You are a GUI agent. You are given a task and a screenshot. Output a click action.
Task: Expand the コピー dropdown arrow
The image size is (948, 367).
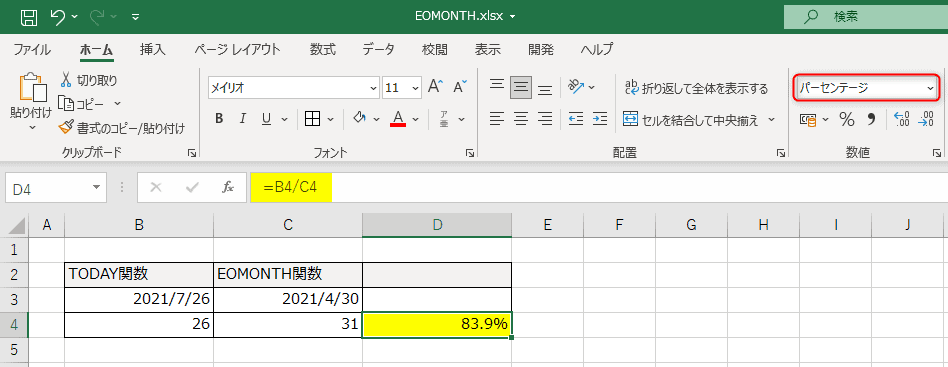pos(117,104)
